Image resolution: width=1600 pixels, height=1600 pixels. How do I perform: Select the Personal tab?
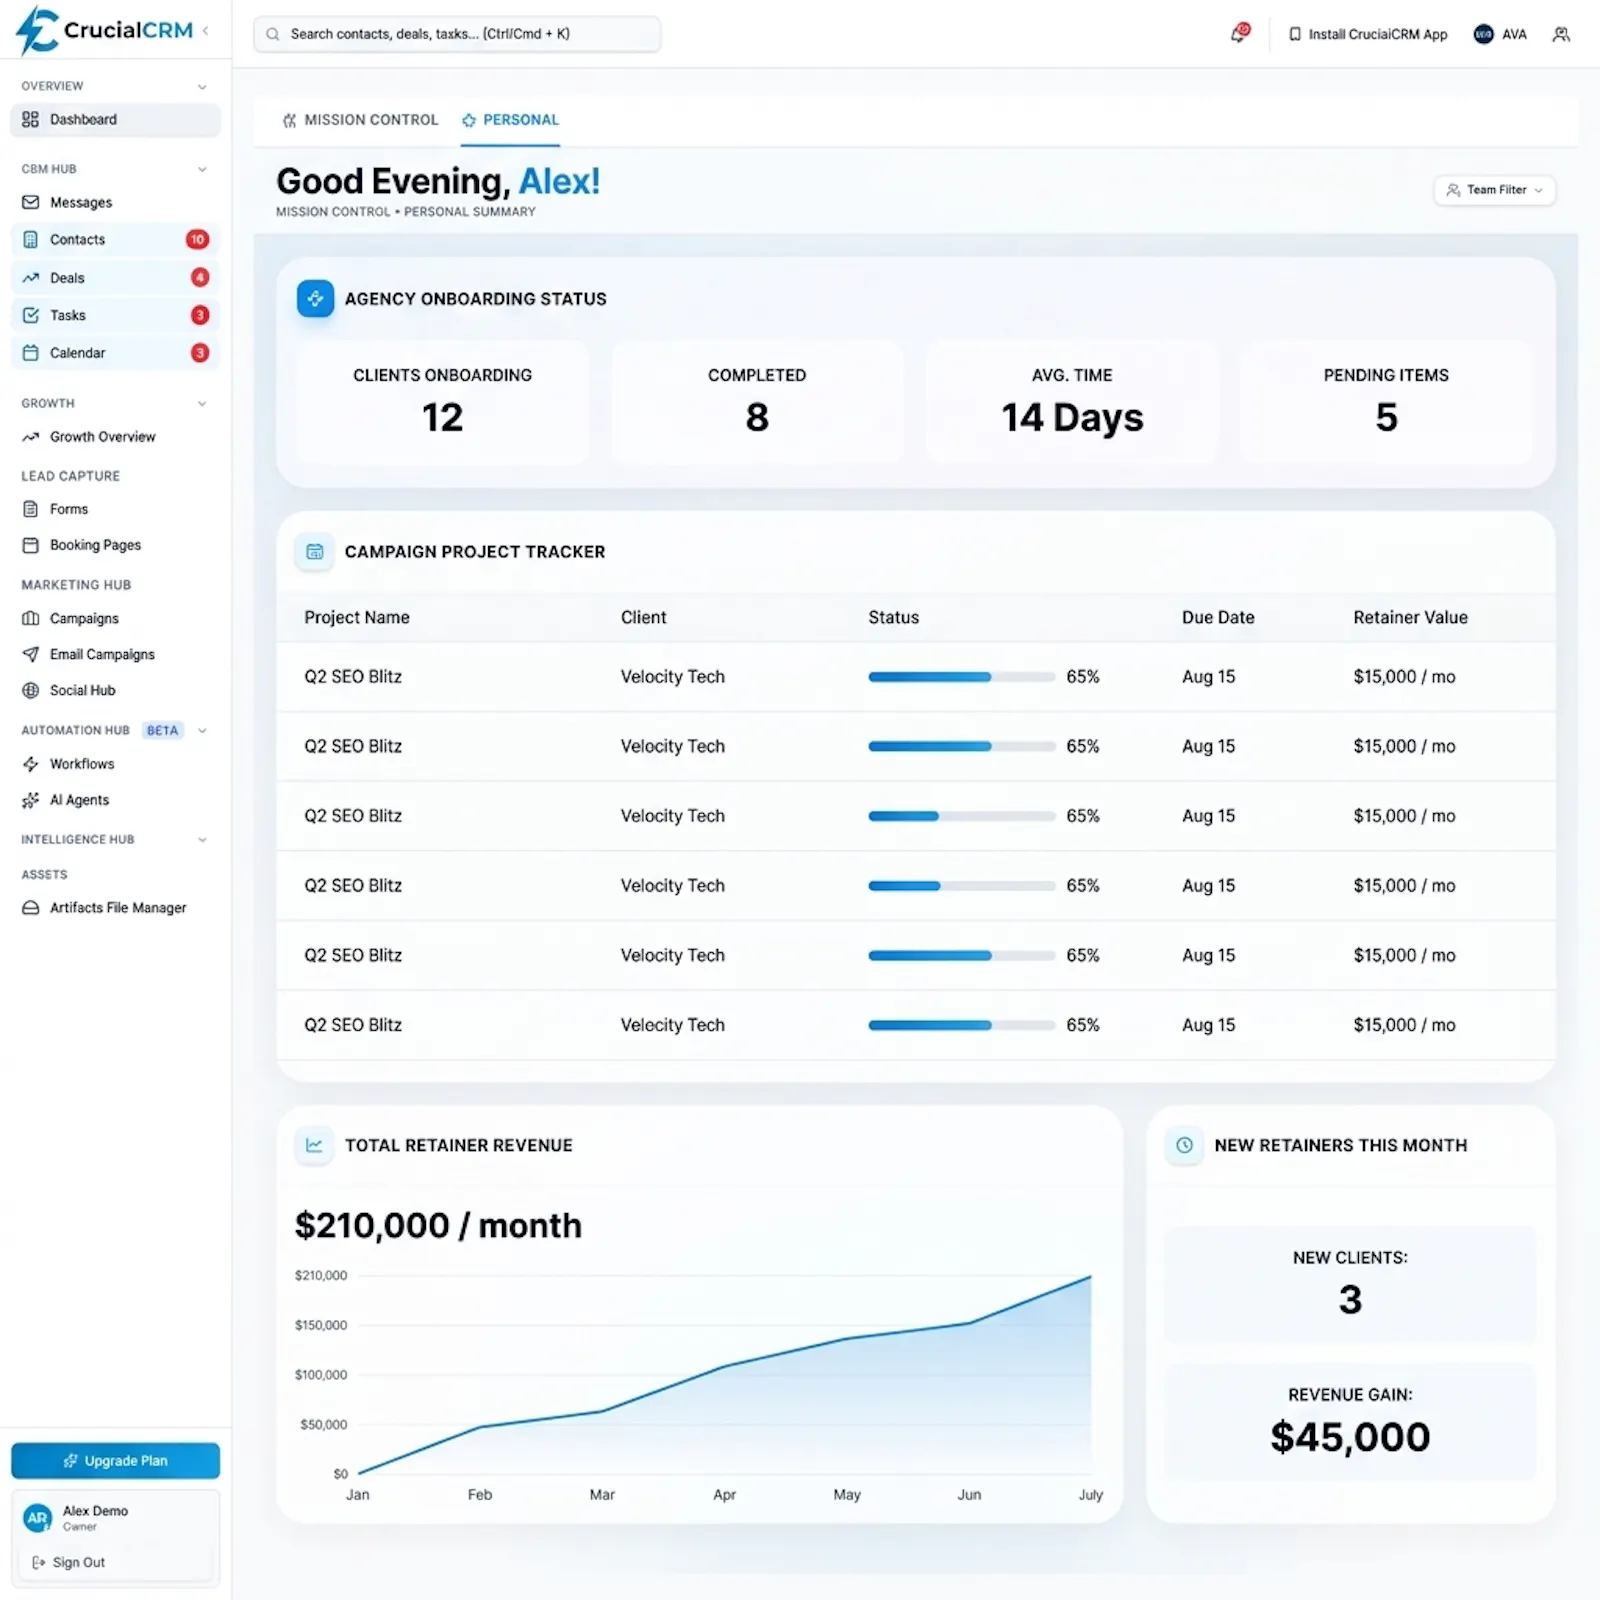(x=510, y=120)
